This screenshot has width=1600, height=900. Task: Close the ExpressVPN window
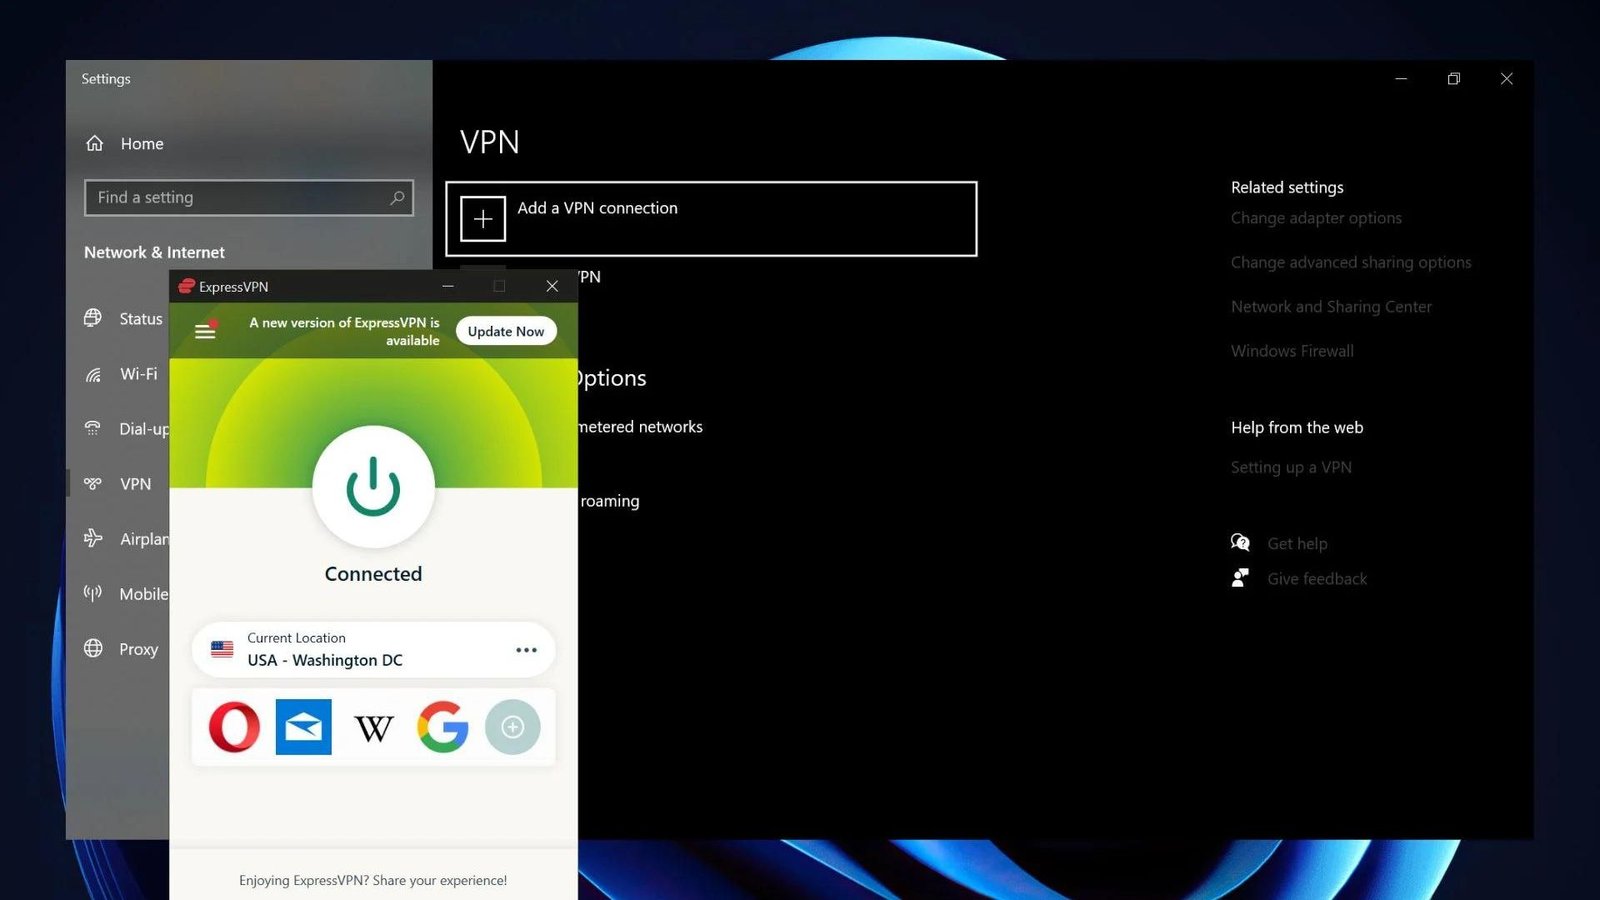552,286
